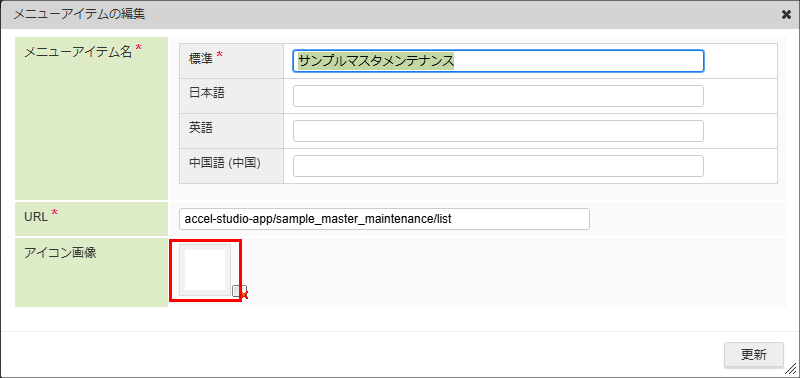
Task: Remove icon image with red X icon
Action: point(240,292)
